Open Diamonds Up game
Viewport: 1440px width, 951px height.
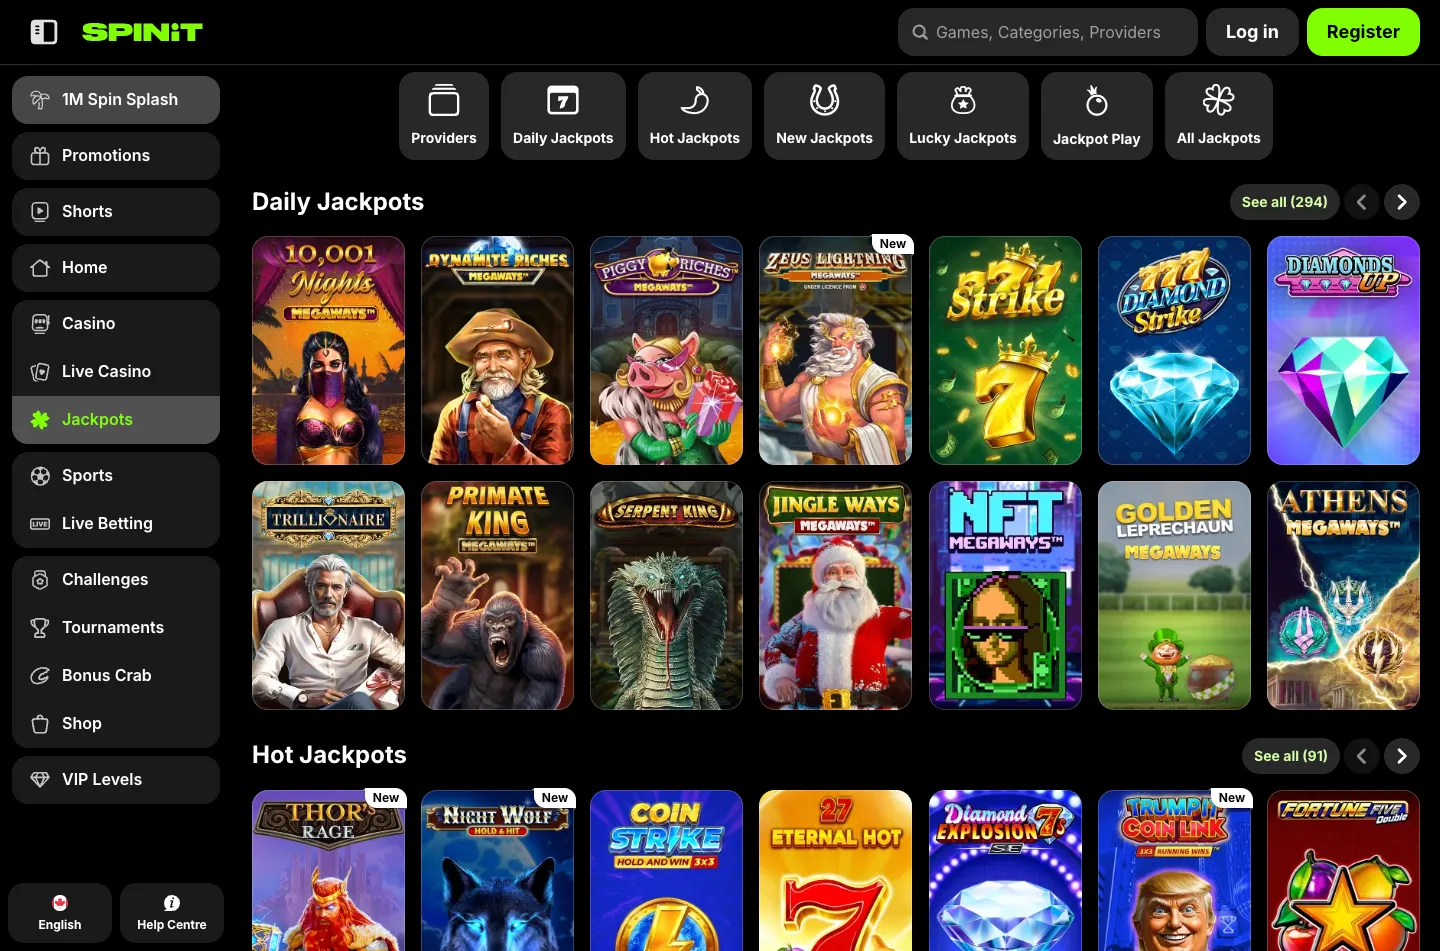(x=1343, y=351)
